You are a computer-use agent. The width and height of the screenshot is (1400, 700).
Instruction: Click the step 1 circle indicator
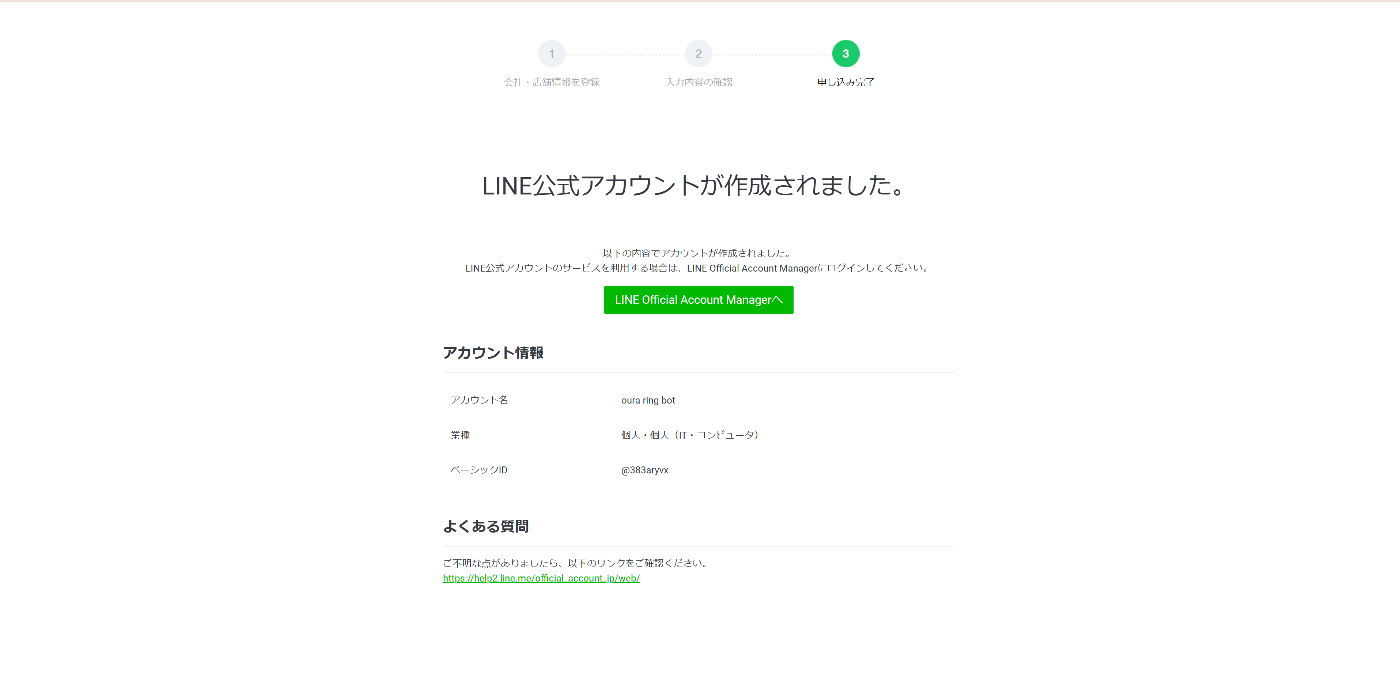pos(551,54)
